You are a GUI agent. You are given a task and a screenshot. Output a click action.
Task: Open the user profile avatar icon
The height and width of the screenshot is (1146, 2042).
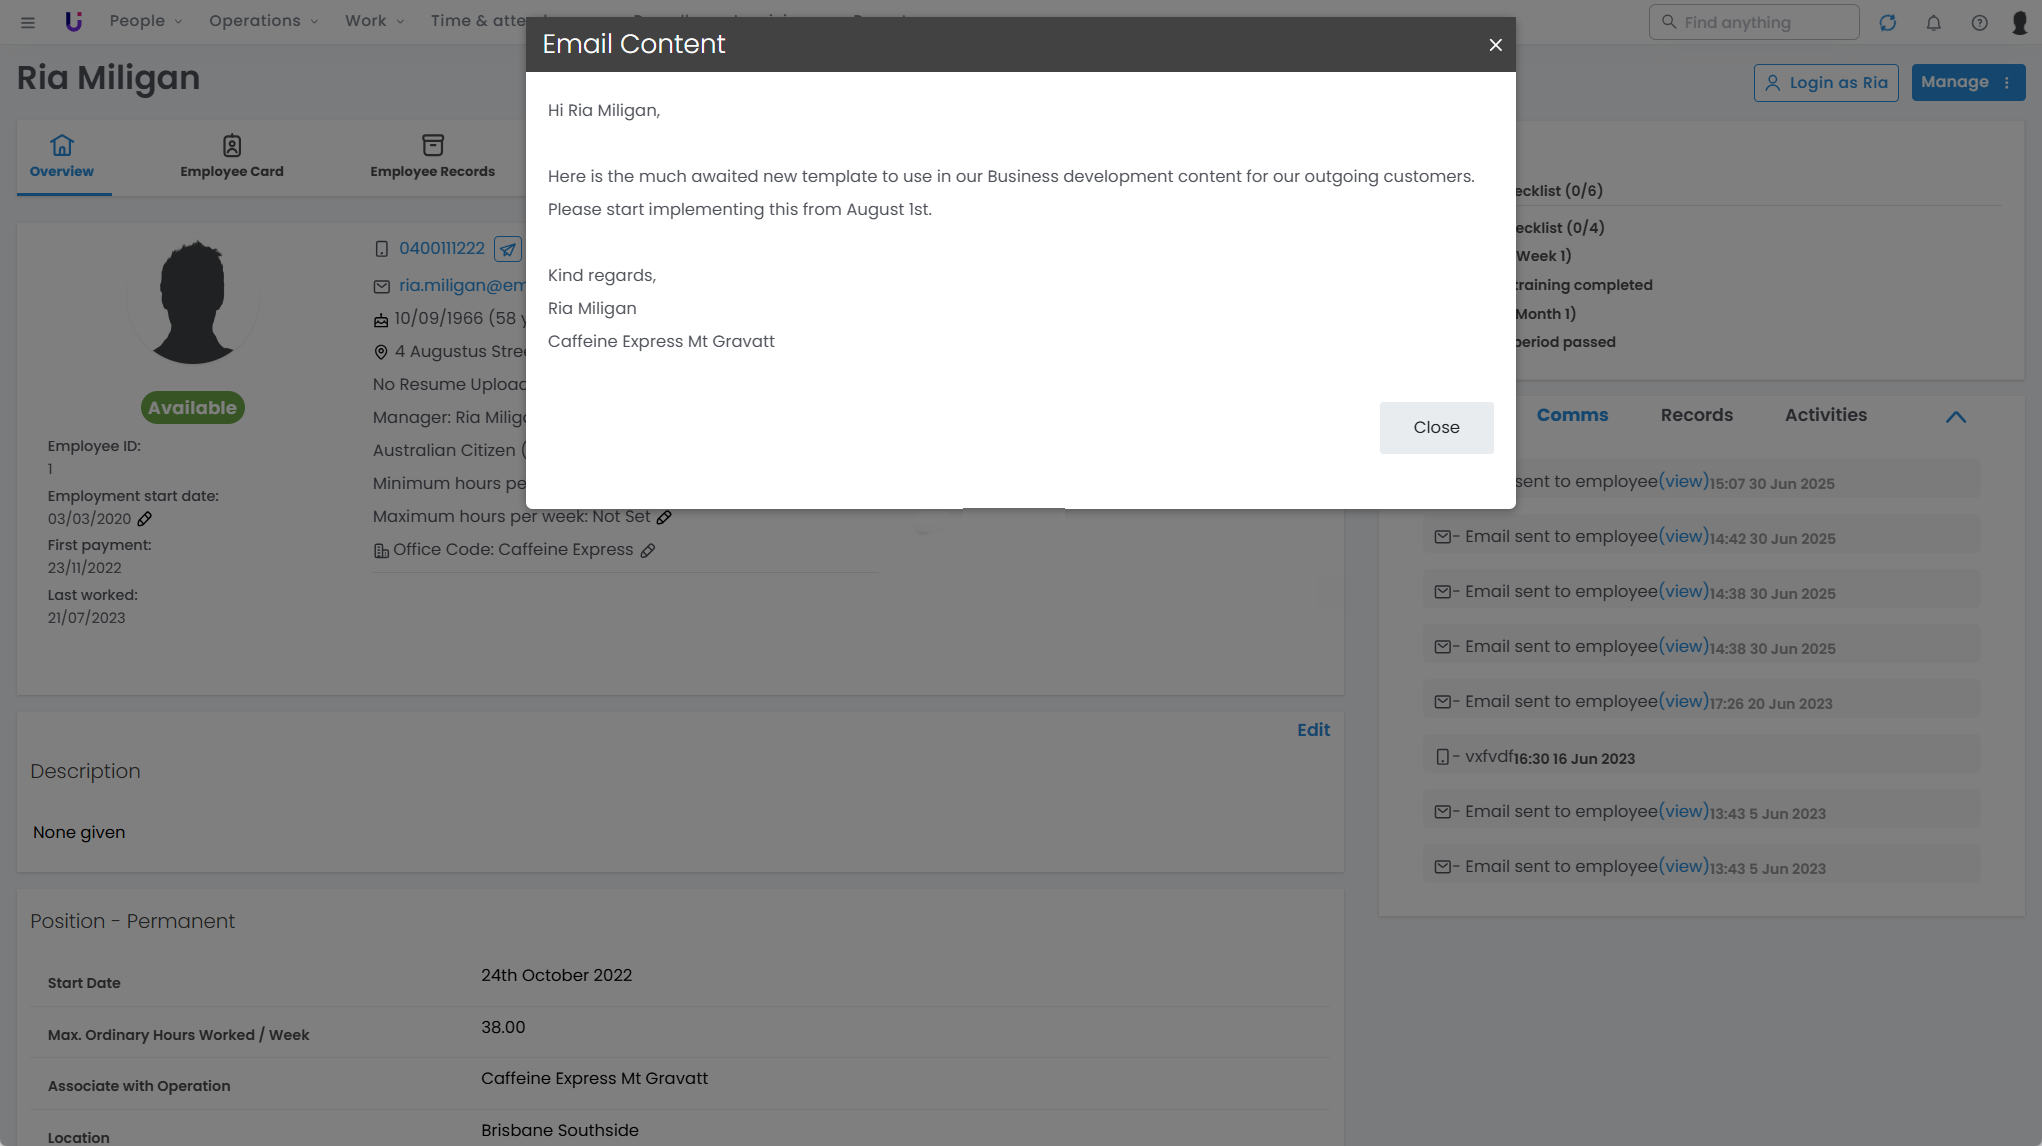[2019, 22]
